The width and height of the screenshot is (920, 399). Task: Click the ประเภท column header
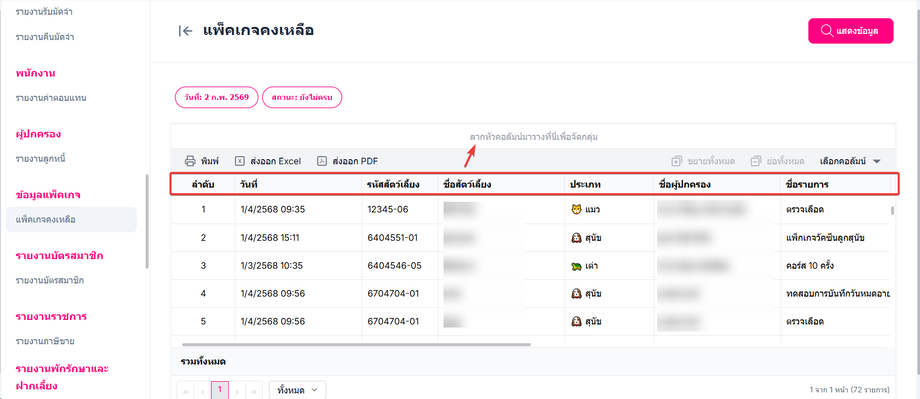pyautogui.click(x=609, y=184)
